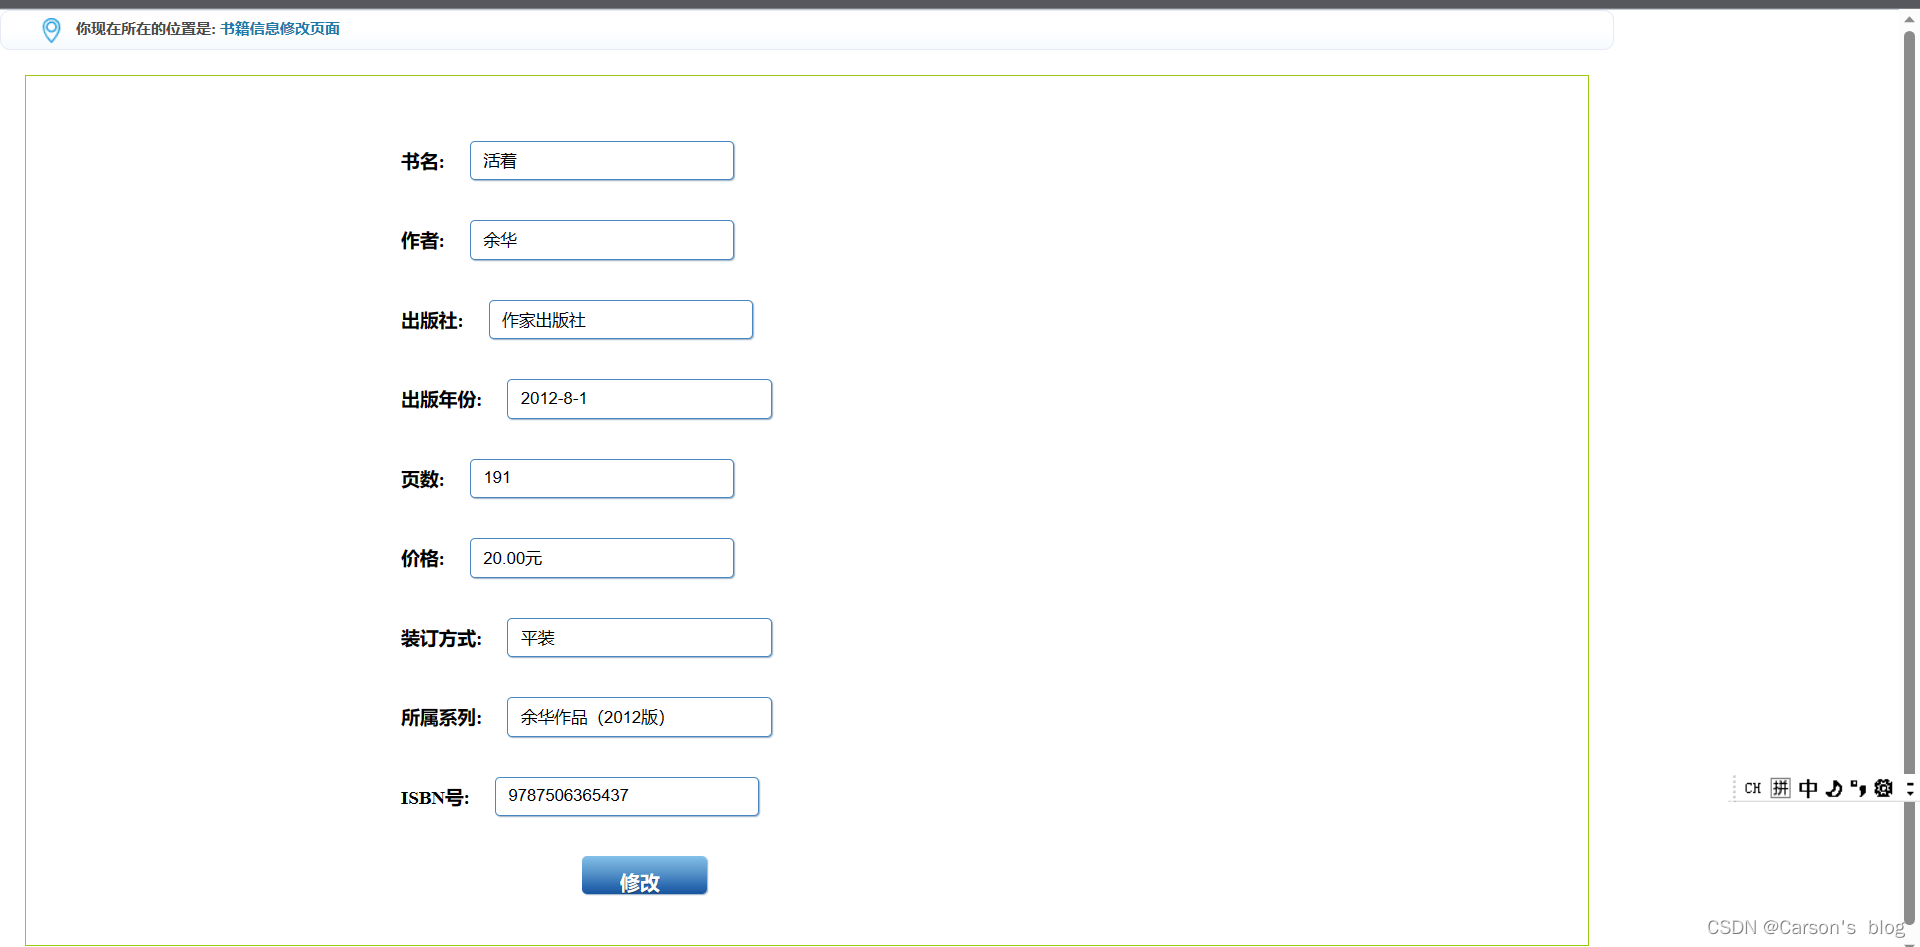The width and height of the screenshot is (1920, 947).
Task: Click the ISBN号 label text
Action: tap(435, 798)
